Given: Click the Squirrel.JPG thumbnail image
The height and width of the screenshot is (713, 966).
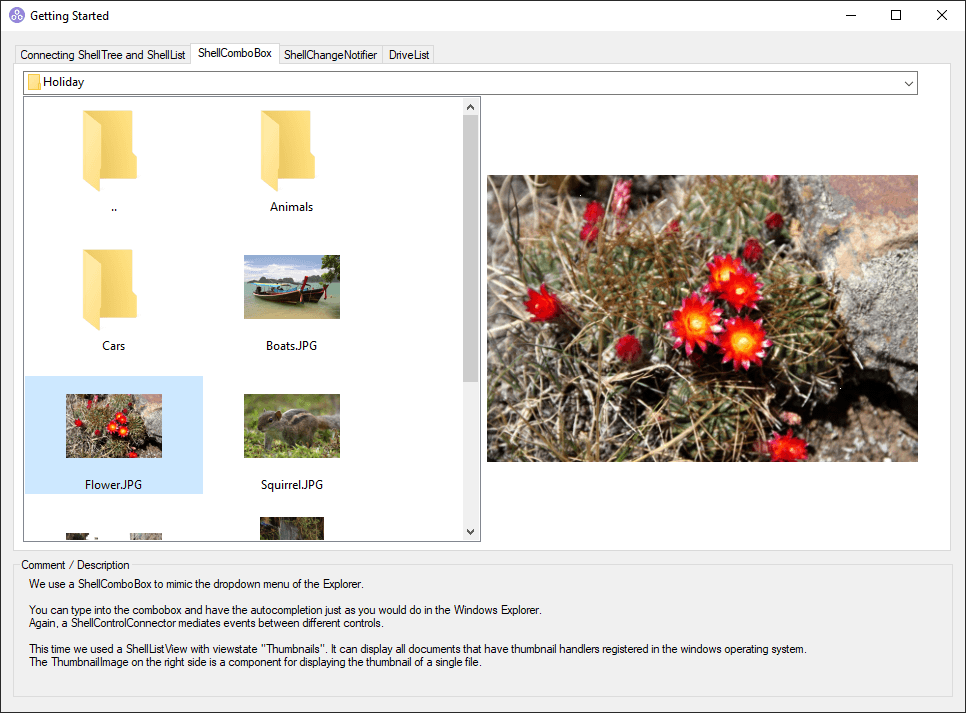Looking at the screenshot, I should click(x=291, y=426).
